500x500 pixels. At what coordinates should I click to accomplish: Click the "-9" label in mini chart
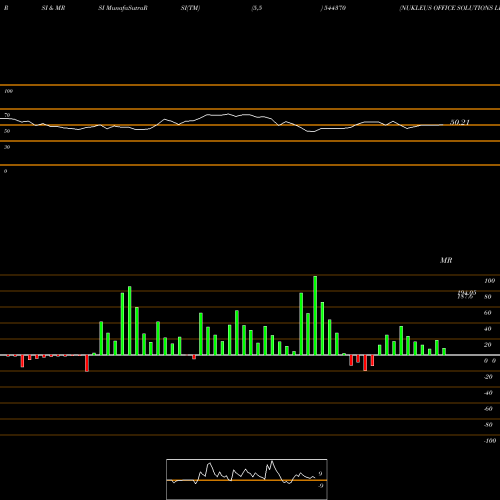coord(320,486)
